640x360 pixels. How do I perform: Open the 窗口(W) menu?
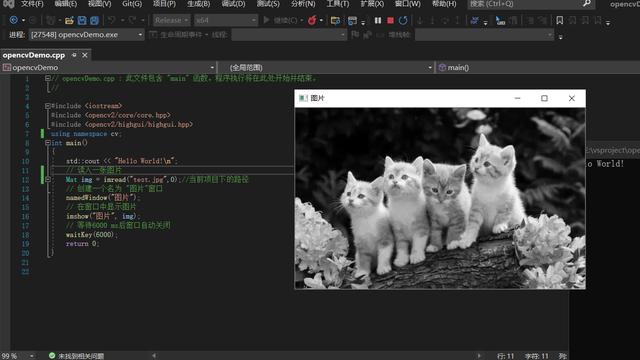[x=407, y=4]
